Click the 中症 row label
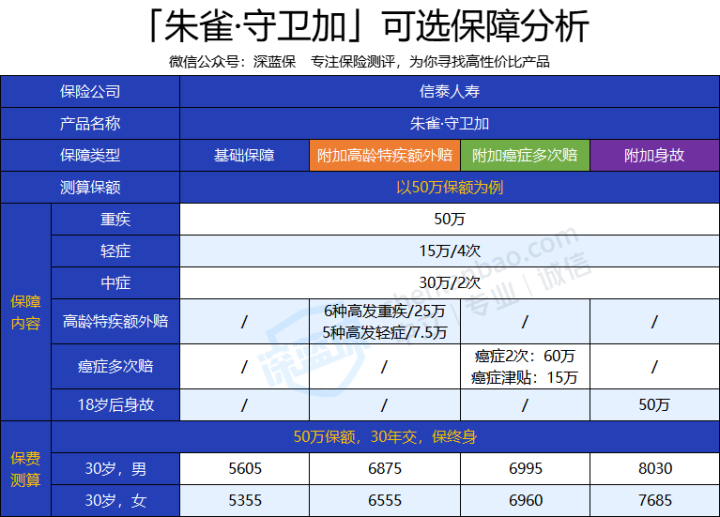 click(x=115, y=283)
